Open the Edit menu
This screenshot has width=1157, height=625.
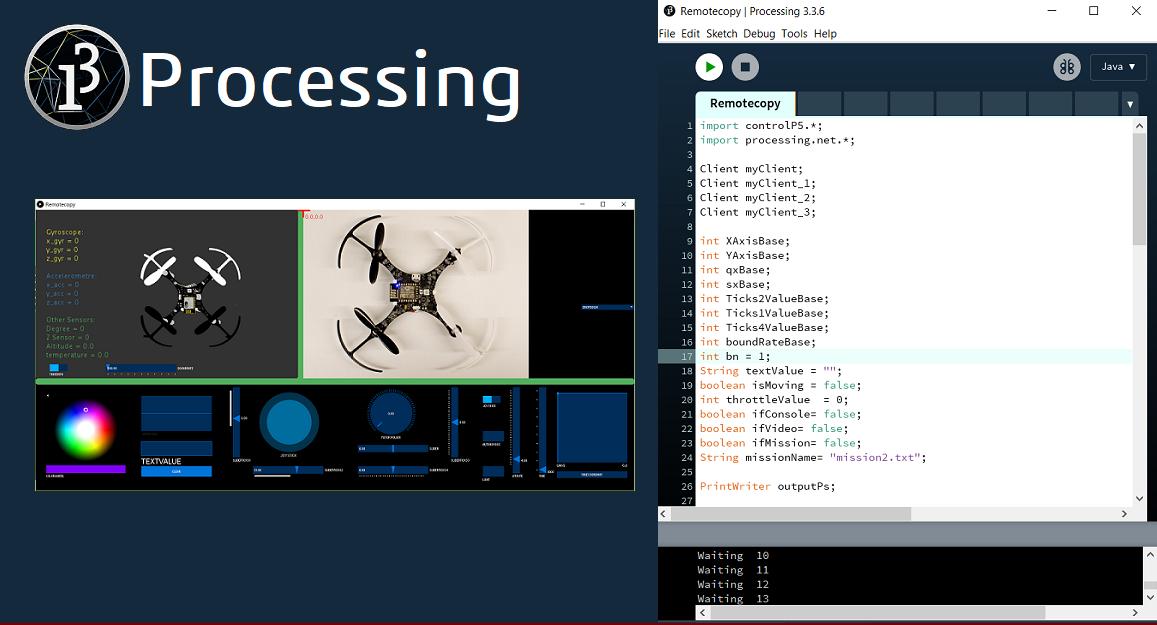click(x=691, y=34)
